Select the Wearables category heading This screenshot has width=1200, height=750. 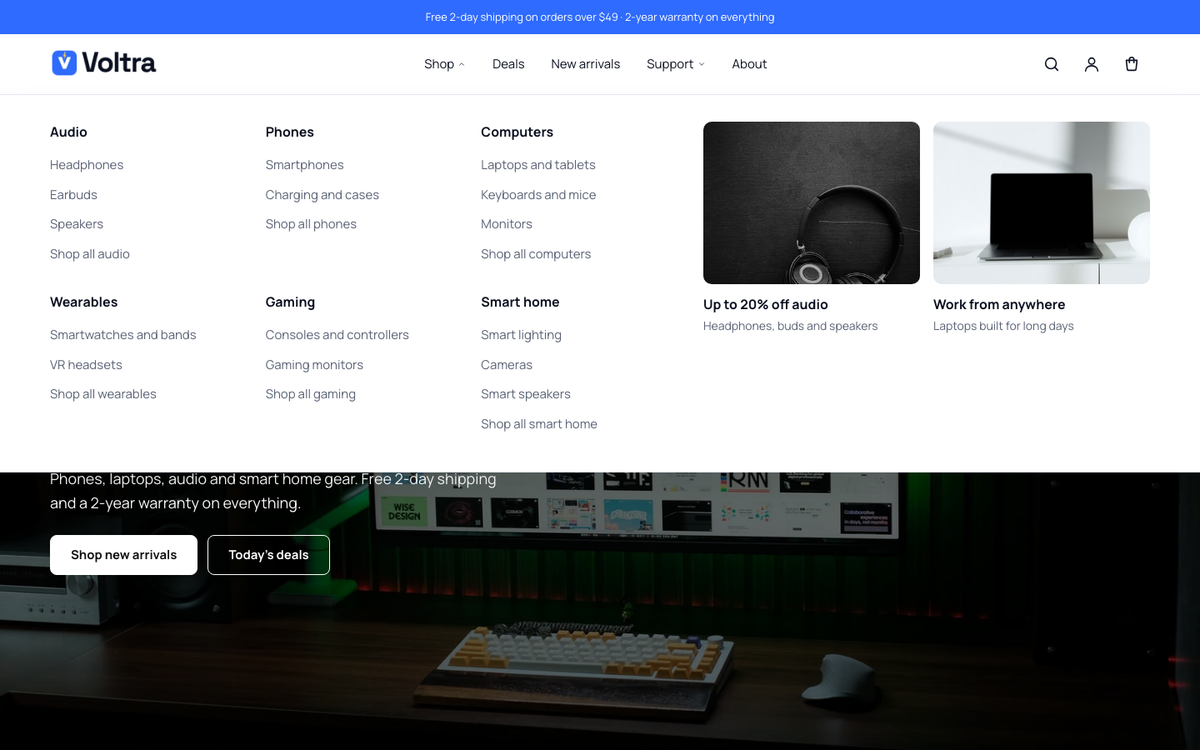pos(84,302)
